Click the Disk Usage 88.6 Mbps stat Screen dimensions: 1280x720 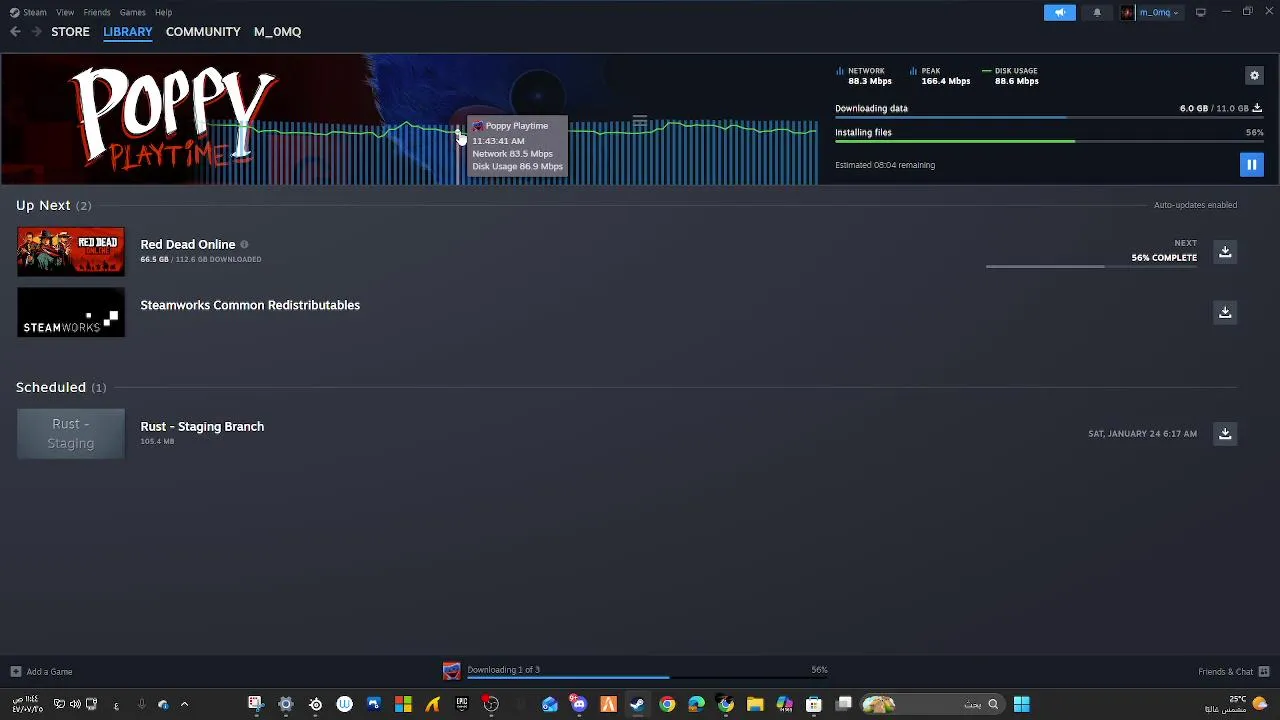click(x=1011, y=76)
